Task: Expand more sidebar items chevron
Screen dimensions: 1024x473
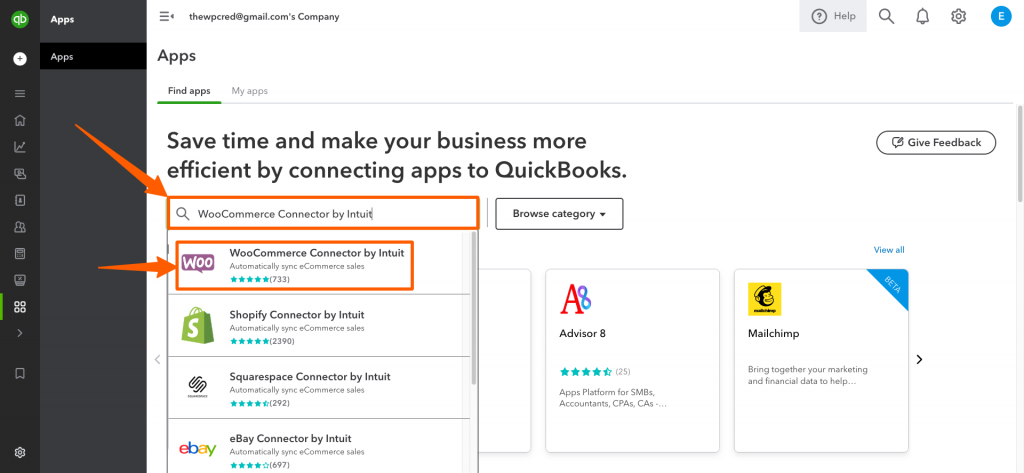Action: 20,333
